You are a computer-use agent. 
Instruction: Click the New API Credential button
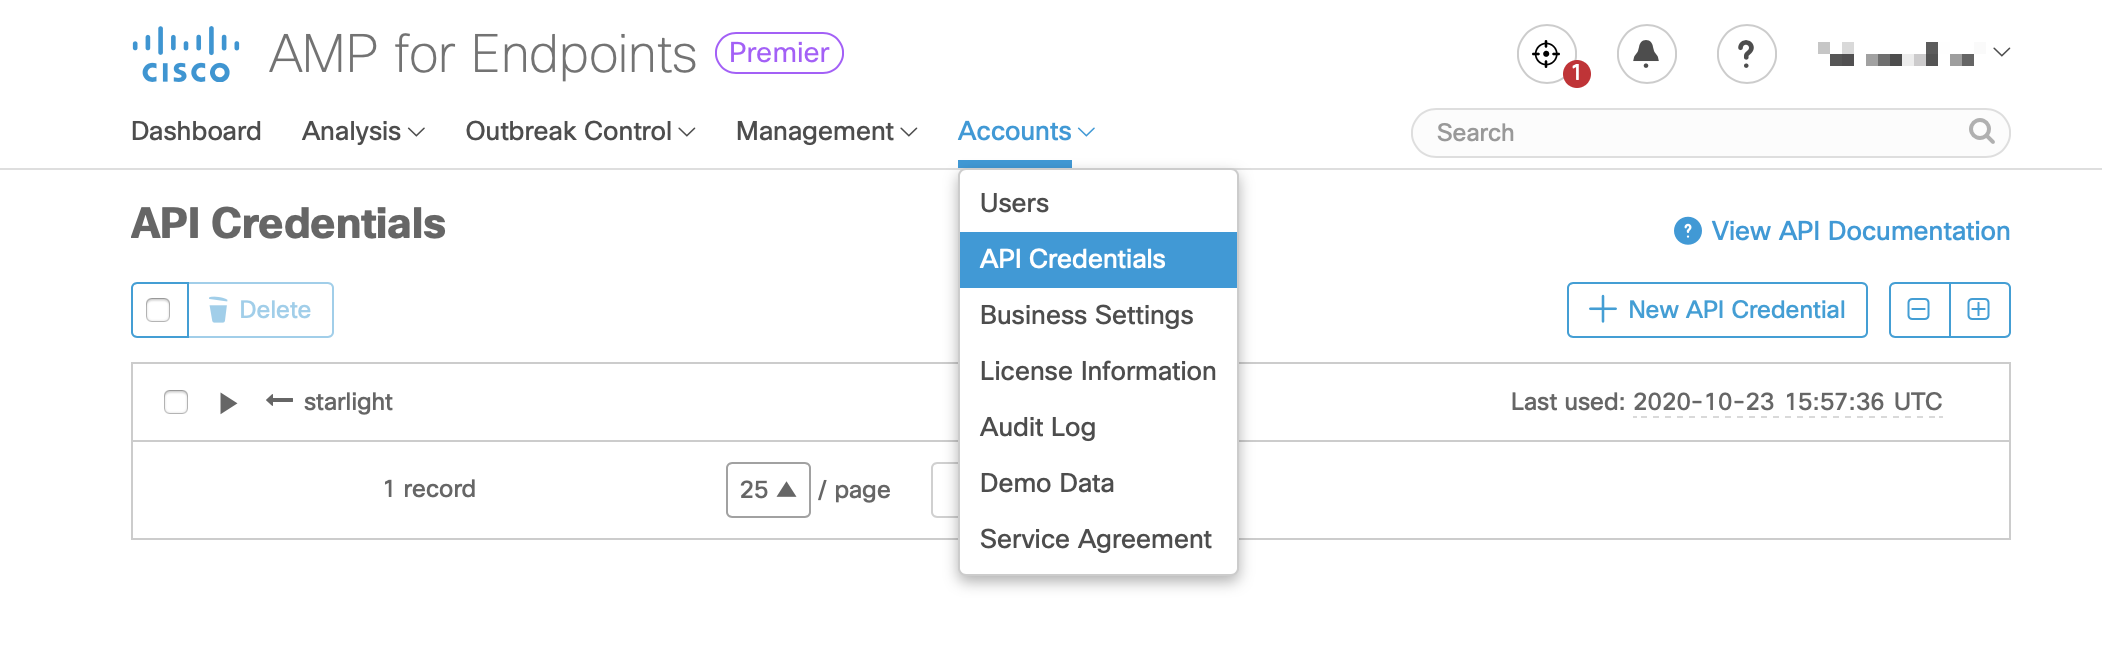[1716, 310]
